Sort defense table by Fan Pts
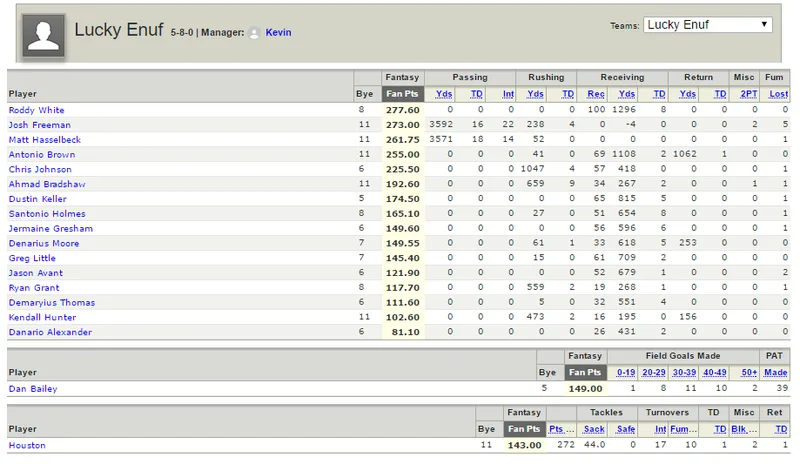The image size is (800, 464). click(x=524, y=429)
